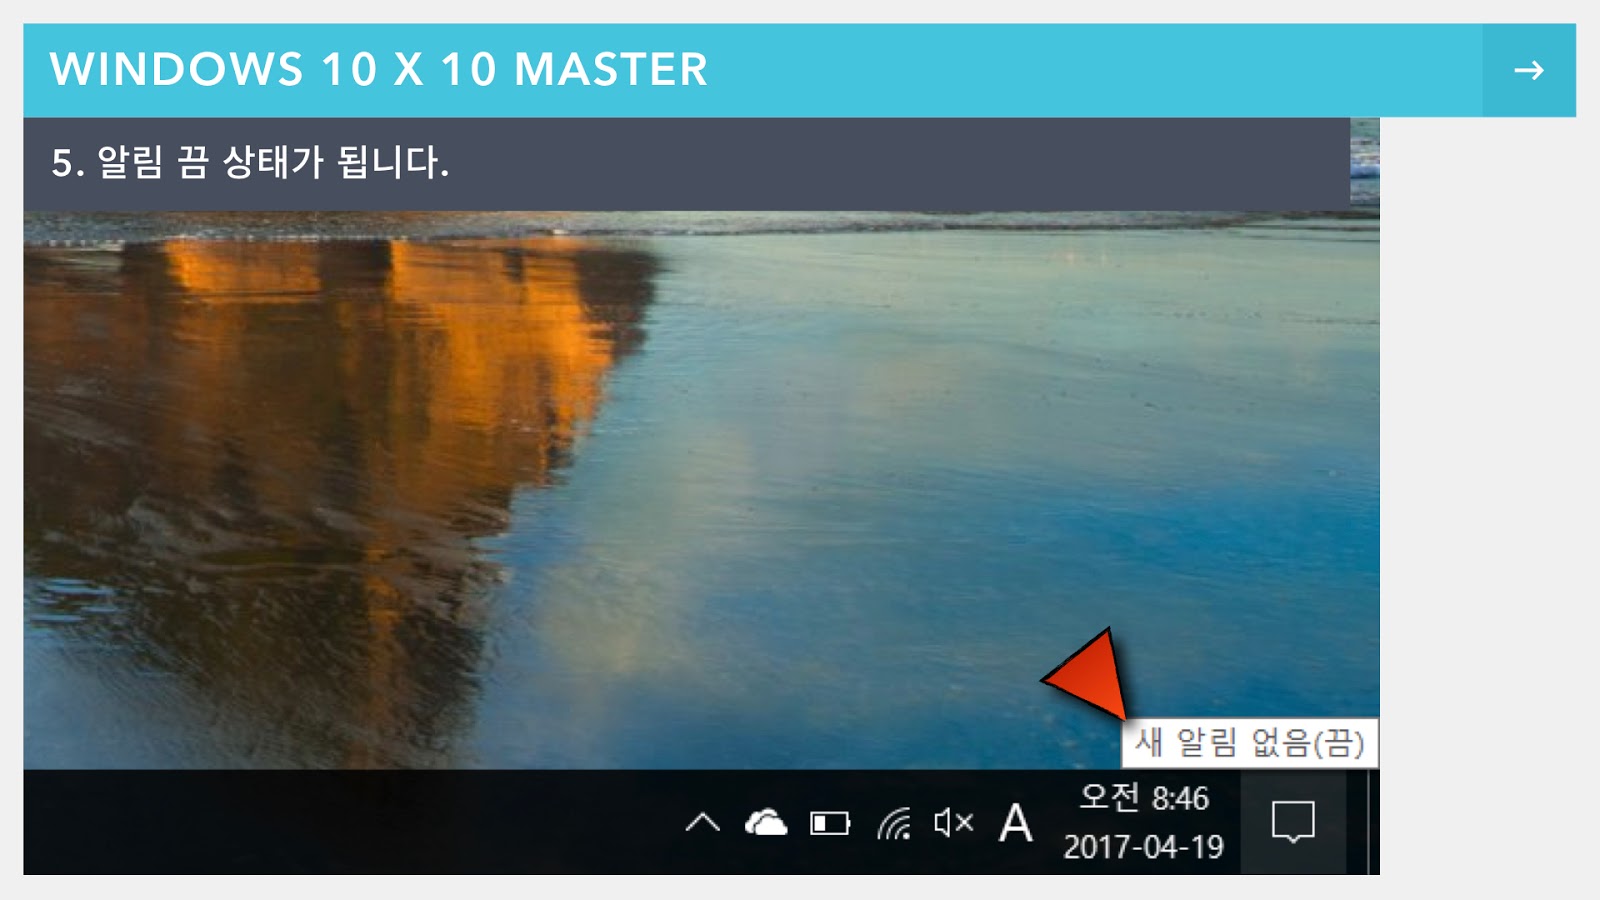The height and width of the screenshot is (900, 1600).
Task: Click the sandy shoreline under the caption
Action: 700,224
